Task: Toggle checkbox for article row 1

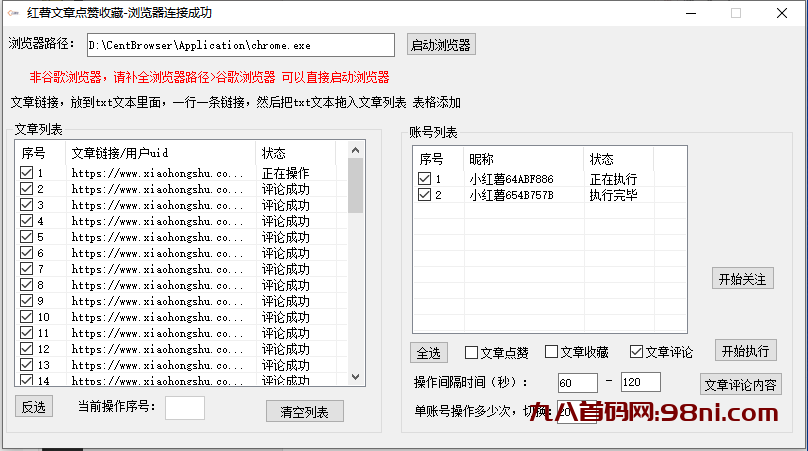Action: pos(26,173)
